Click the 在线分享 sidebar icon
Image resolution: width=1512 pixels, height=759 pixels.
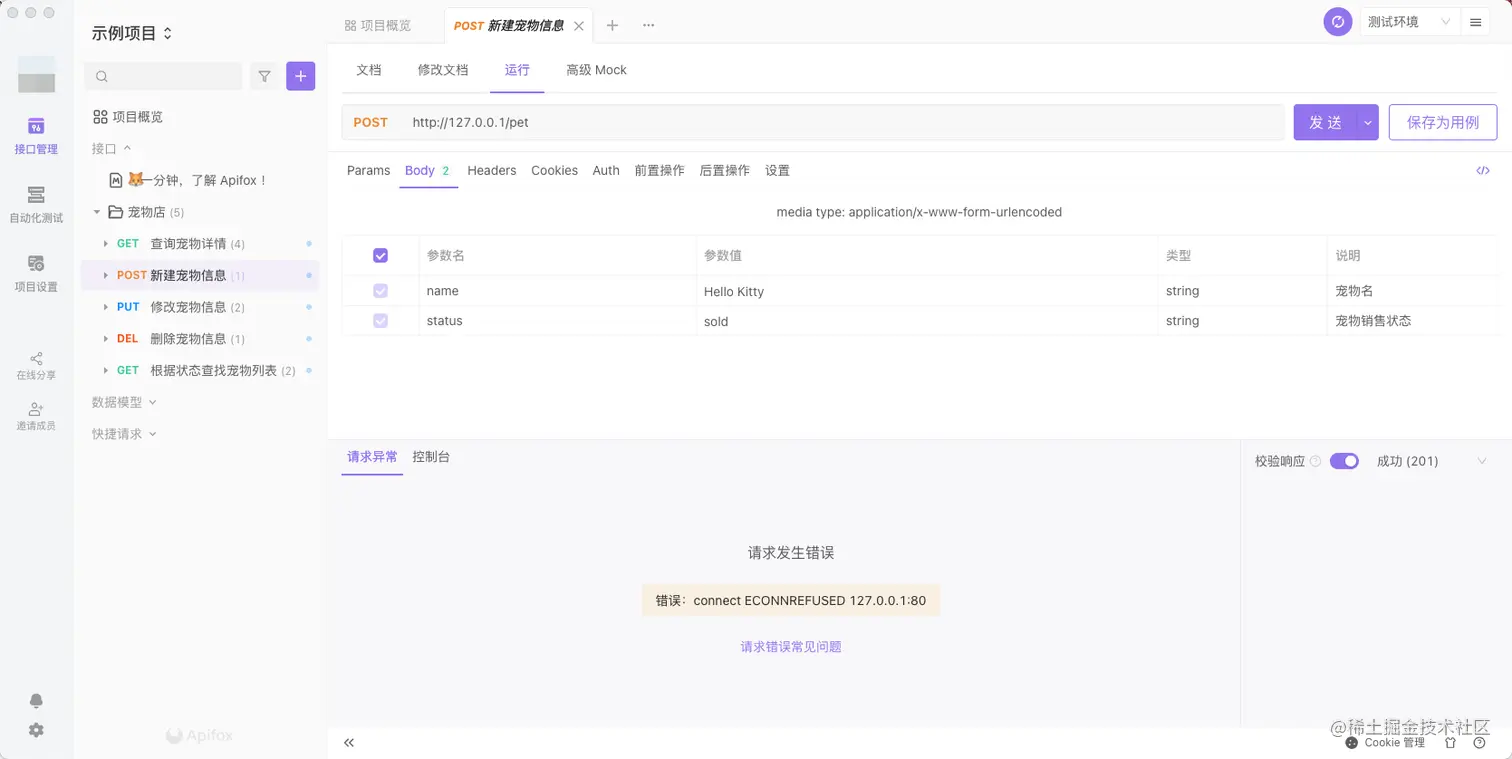[36, 365]
